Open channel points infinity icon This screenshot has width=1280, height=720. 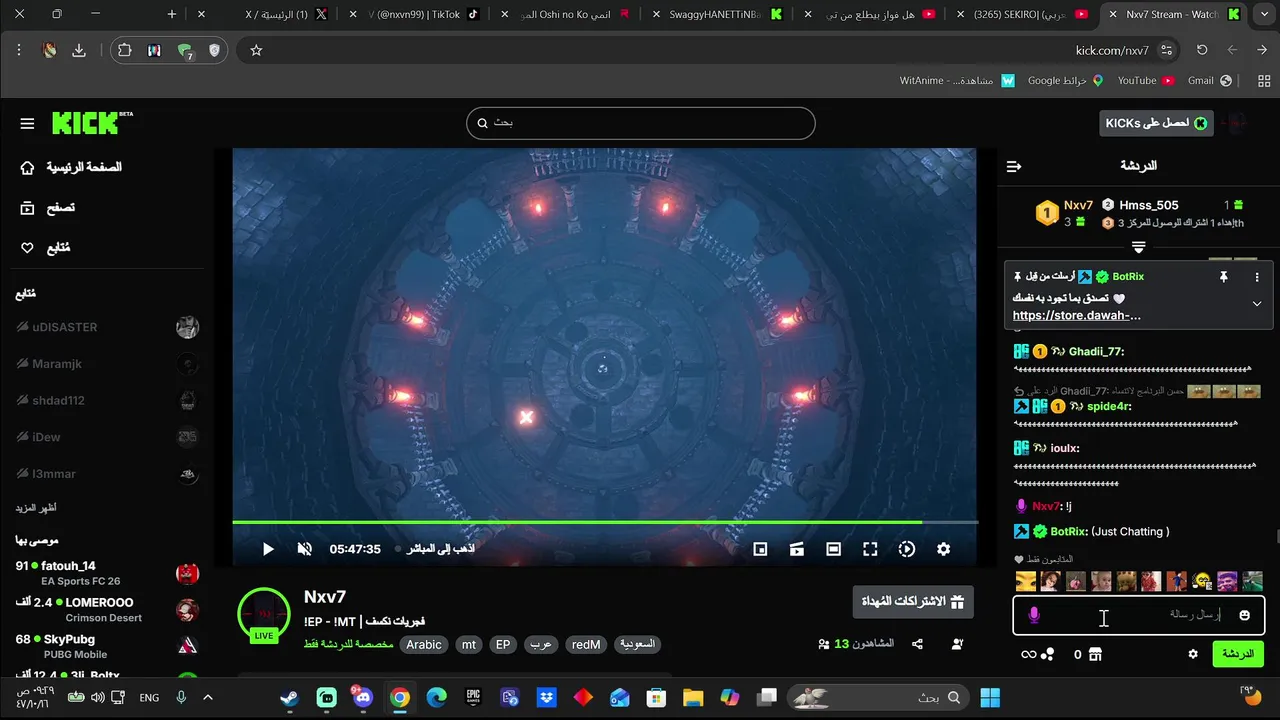tap(1028, 654)
